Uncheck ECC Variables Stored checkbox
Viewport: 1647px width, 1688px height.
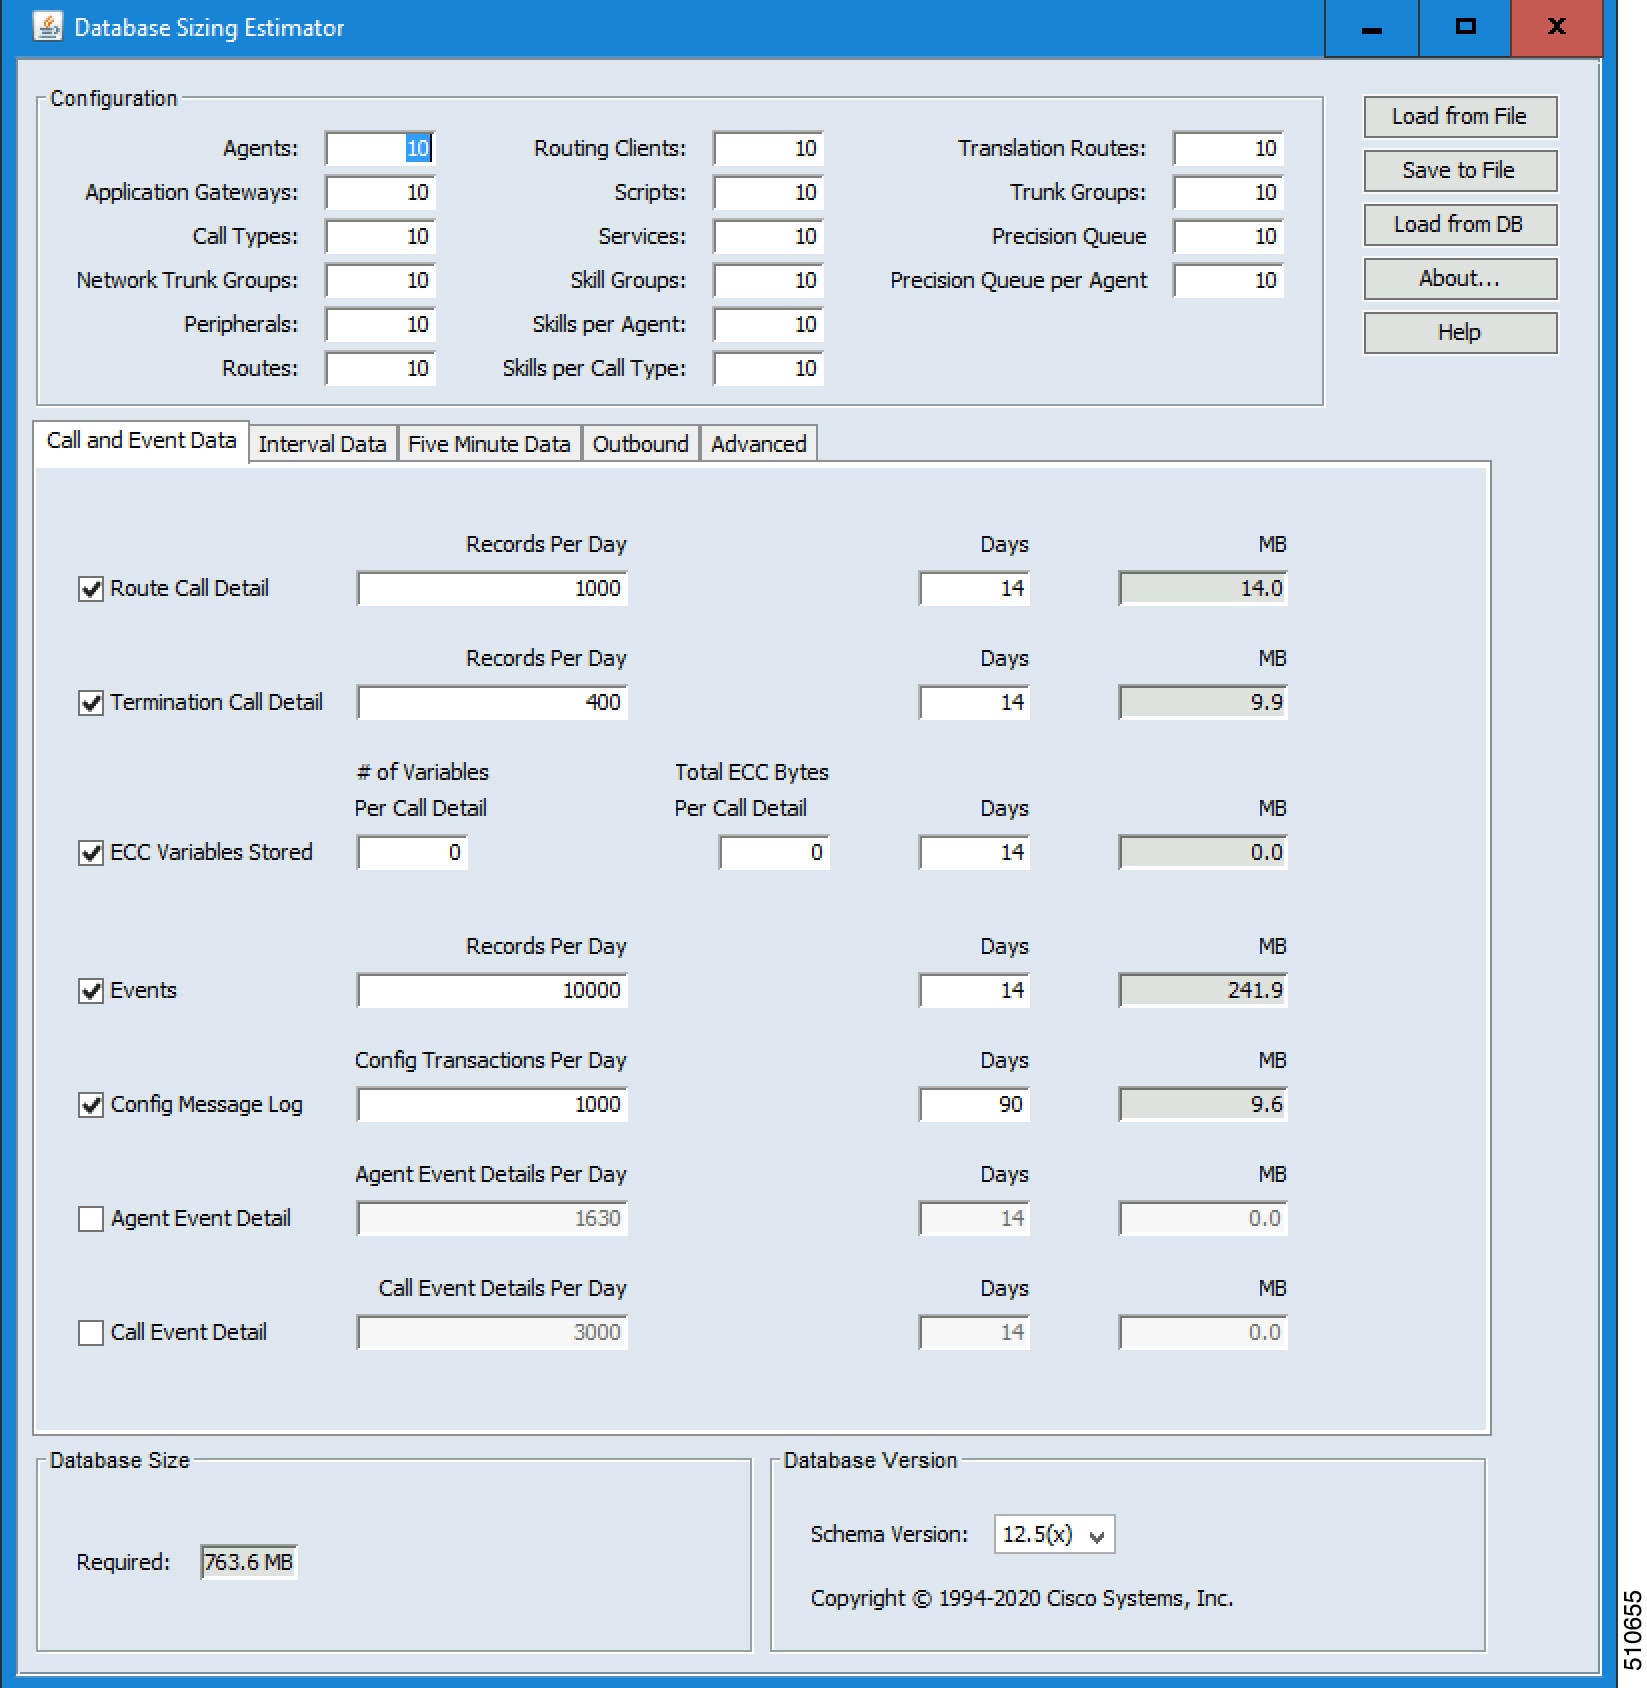[91, 853]
